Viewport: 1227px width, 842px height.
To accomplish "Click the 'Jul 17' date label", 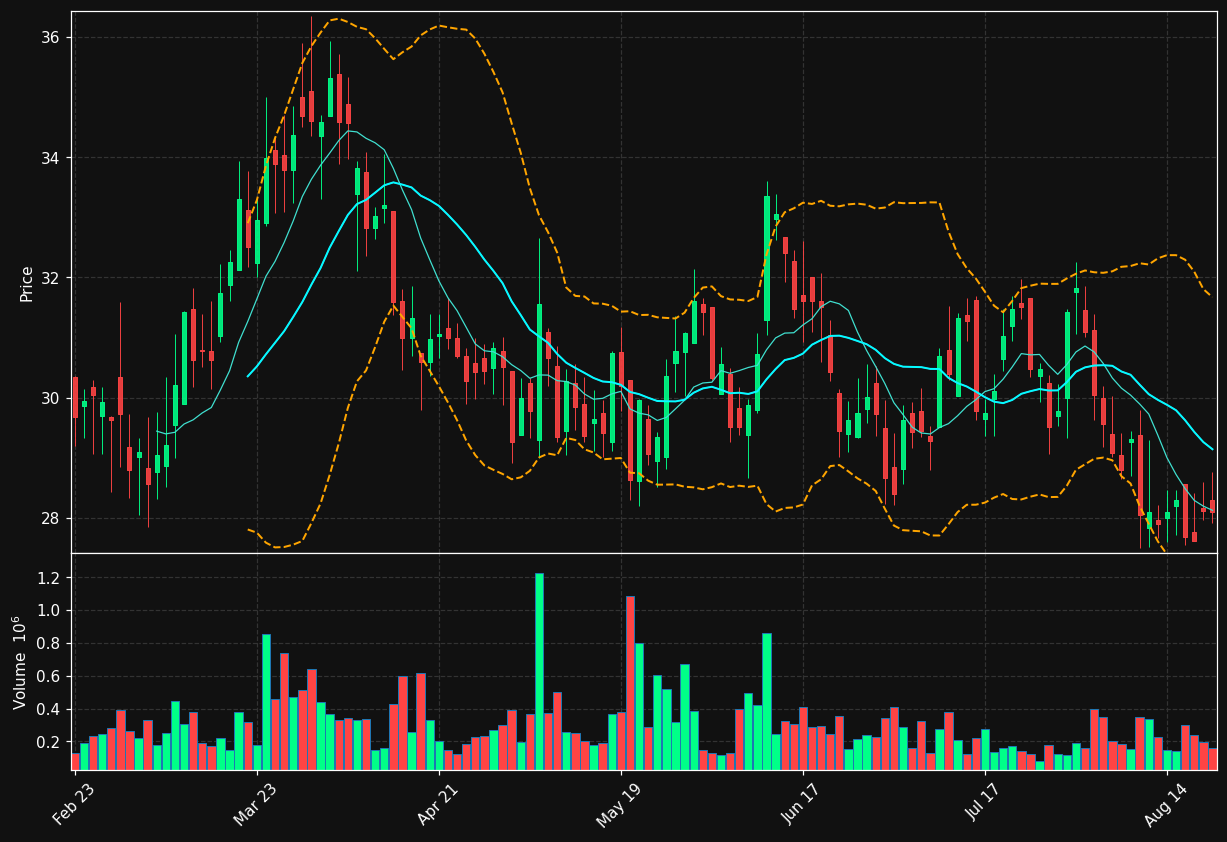I will (x=984, y=803).
